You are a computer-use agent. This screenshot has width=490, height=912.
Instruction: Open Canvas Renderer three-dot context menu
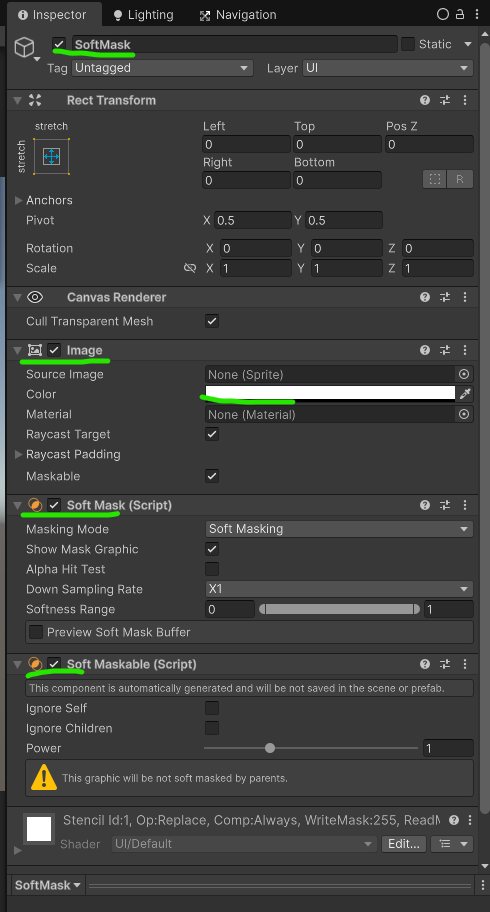point(464,297)
